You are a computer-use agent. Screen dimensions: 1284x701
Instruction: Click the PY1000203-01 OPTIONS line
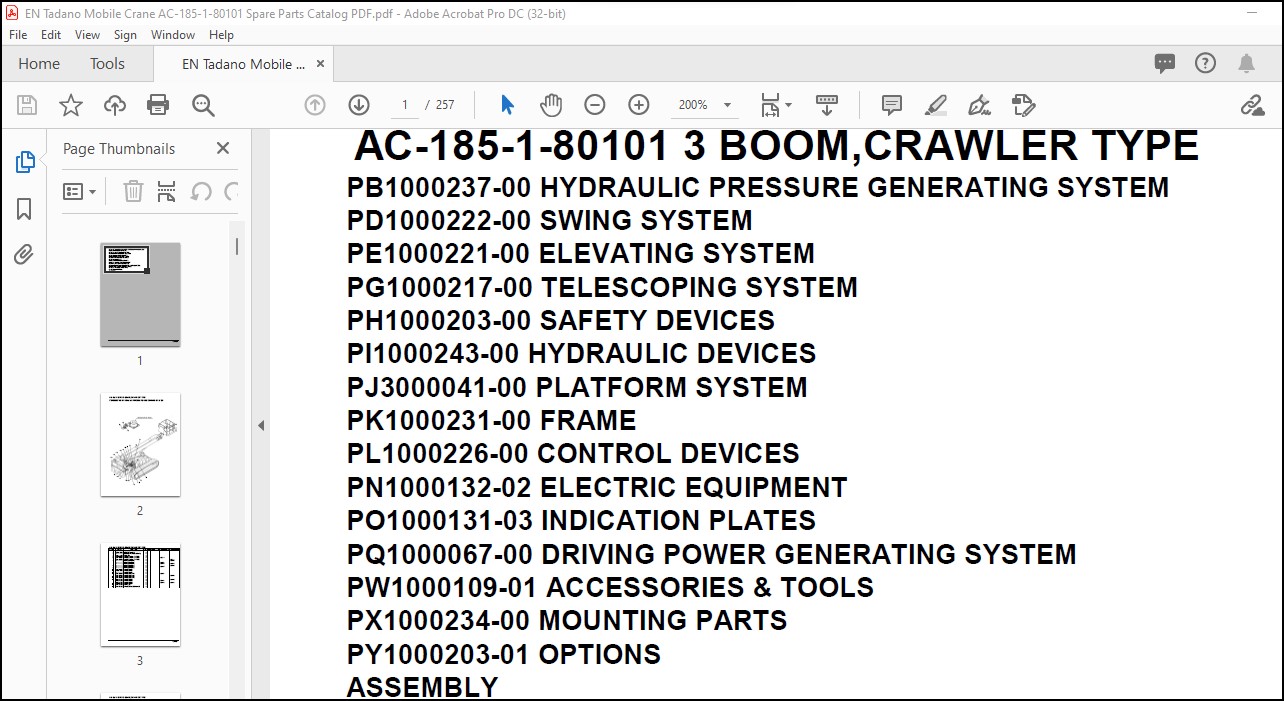[504, 654]
